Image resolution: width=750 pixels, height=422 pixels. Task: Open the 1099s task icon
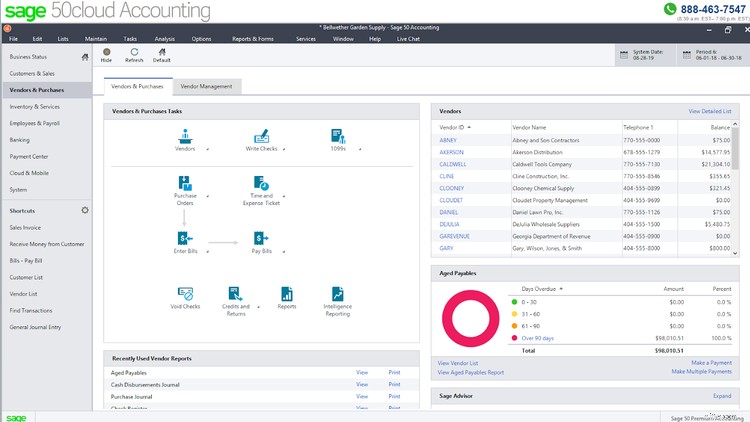tap(338, 136)
